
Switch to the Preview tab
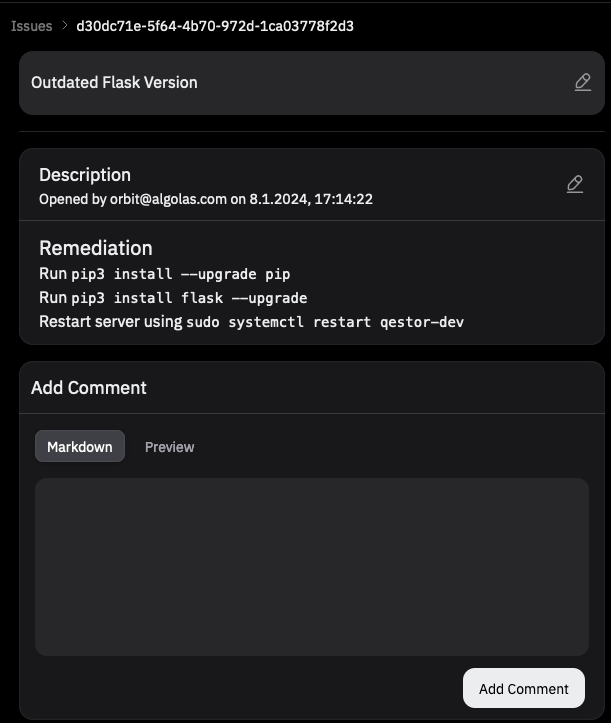(169, 447)
